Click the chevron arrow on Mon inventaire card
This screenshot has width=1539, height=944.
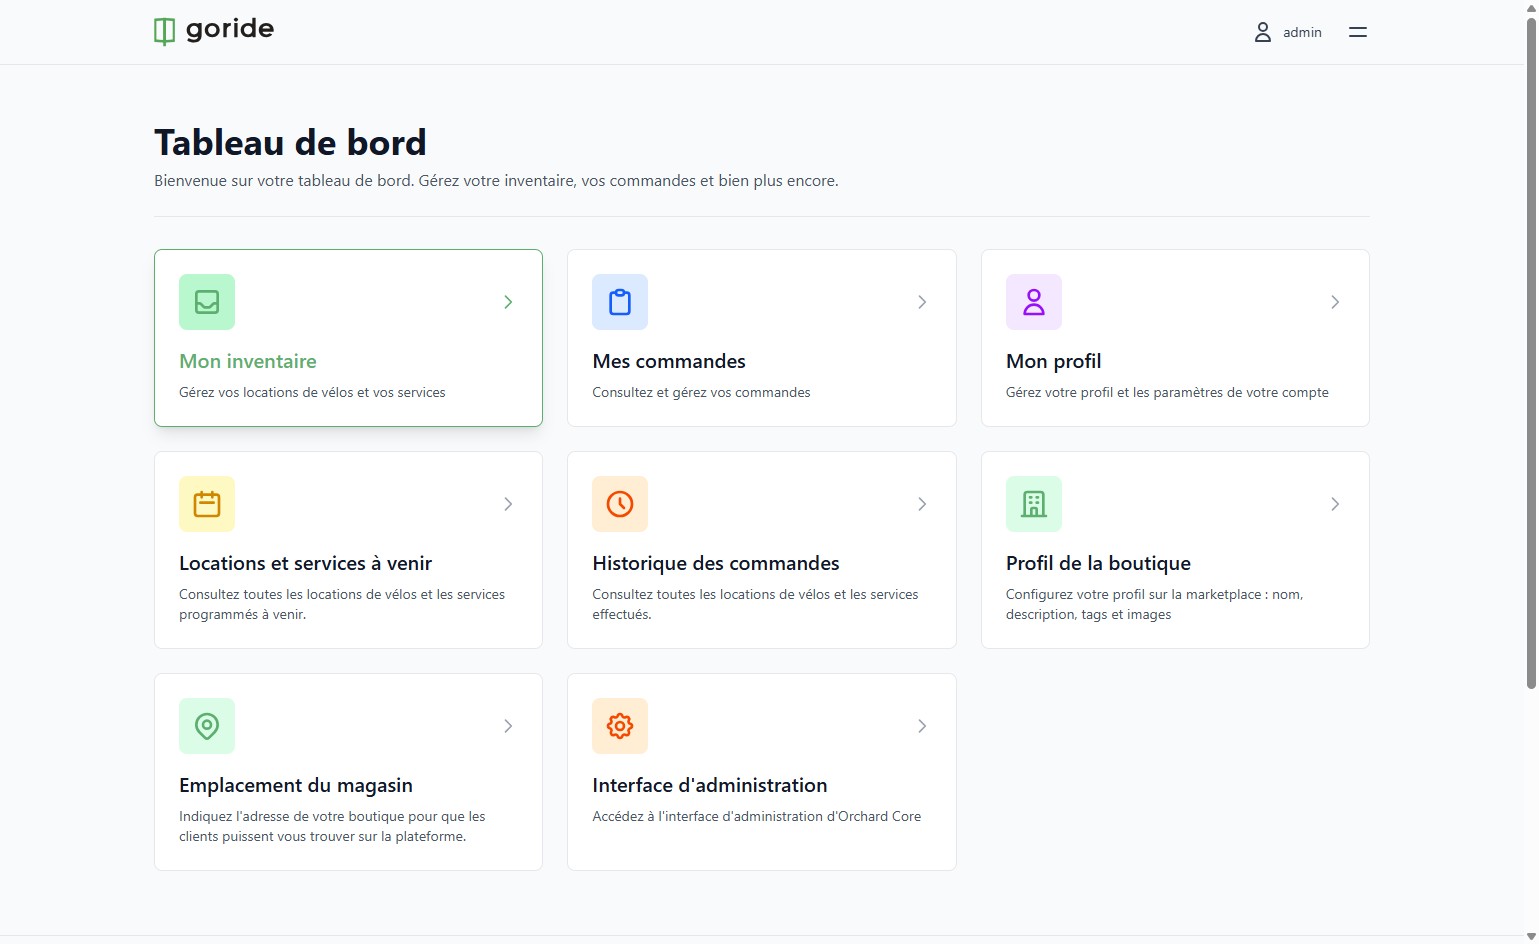click(508, 302)
